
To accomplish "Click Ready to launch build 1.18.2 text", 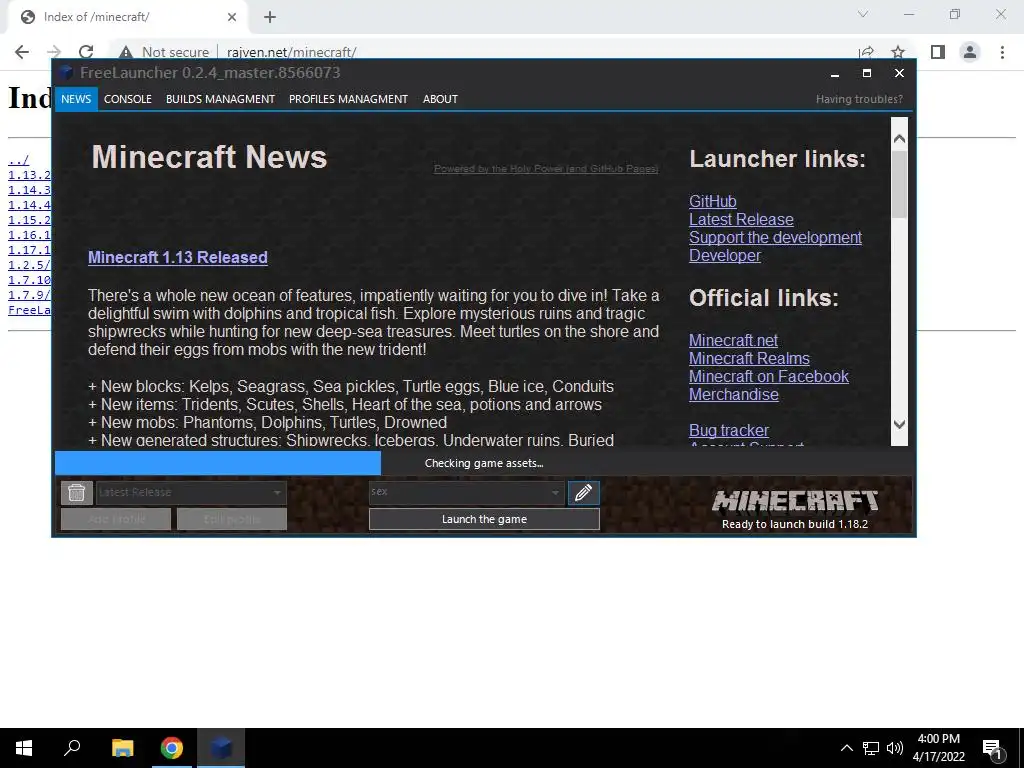I will (x=795, y=524).
